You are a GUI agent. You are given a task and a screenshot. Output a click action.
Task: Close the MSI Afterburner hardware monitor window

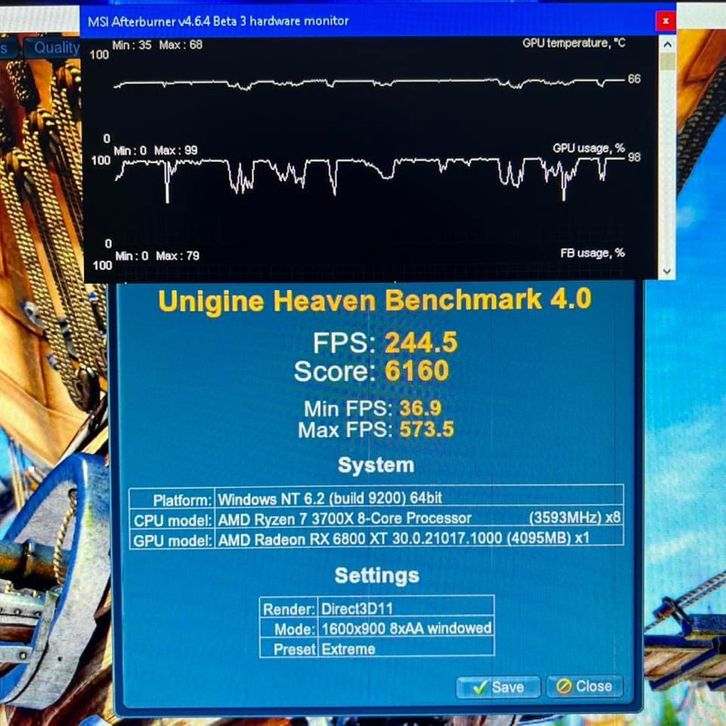point(667,20)
